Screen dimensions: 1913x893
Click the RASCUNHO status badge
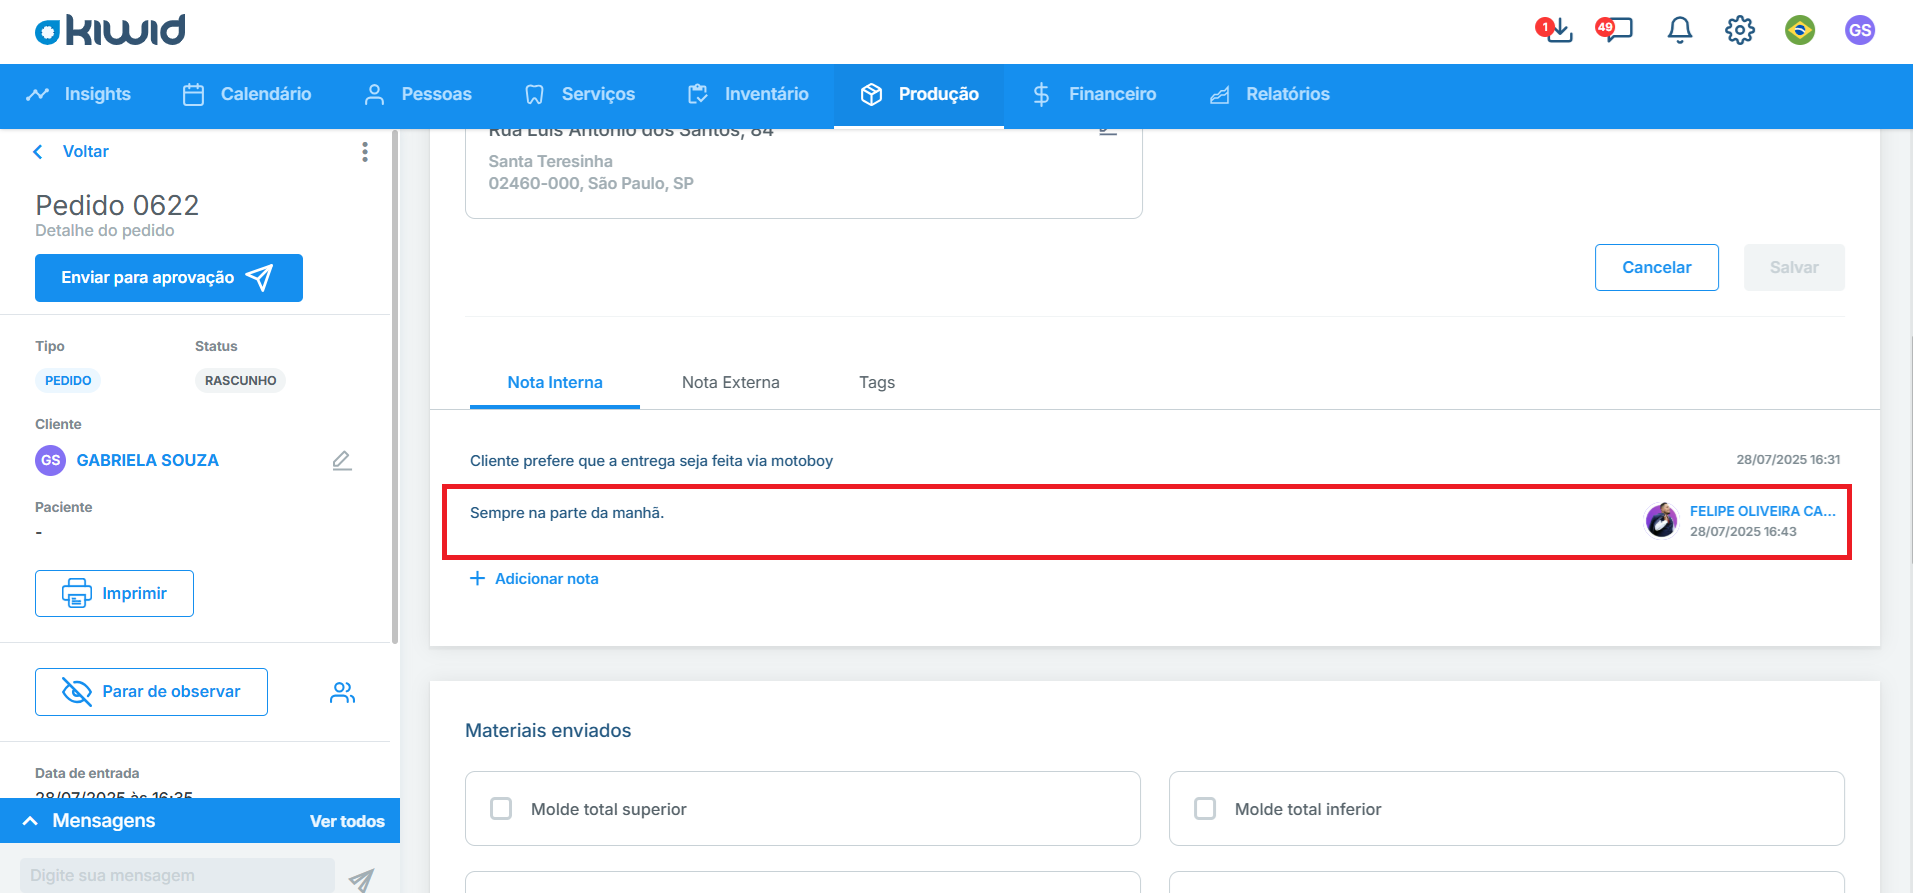pos(240,380)
